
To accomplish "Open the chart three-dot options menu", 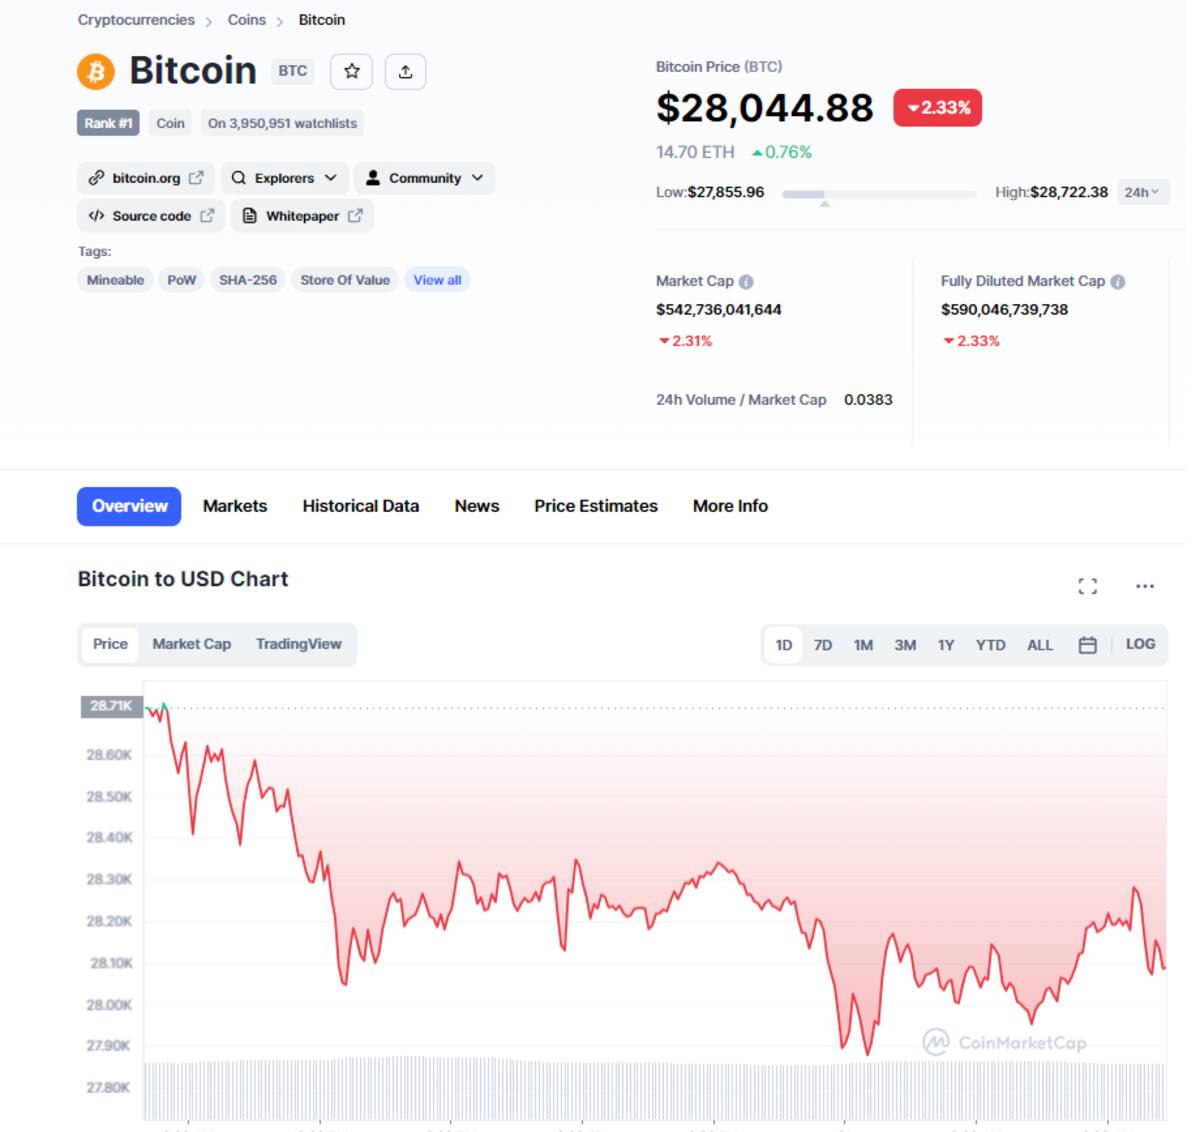I will [x=1145, y=586].
